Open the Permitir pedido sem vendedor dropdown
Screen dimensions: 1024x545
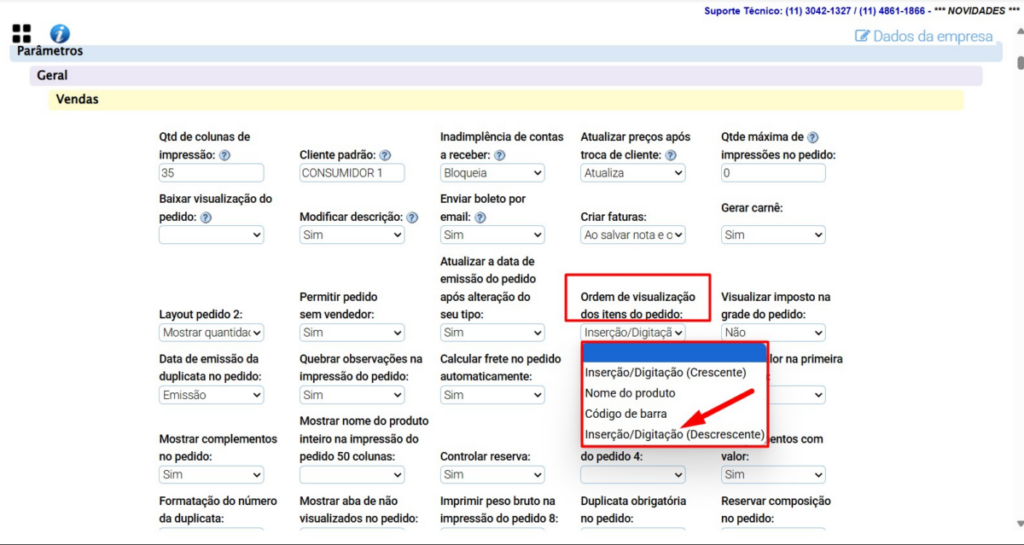tap(352, 333)
